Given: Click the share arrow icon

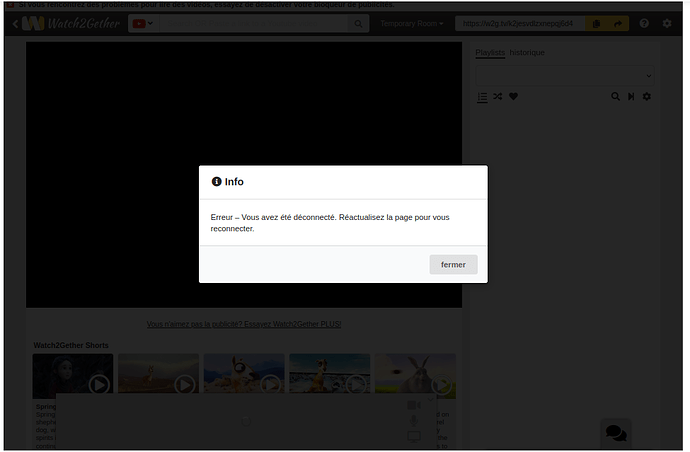Looking at the screenshot, I should pyautogui.click(x=618, y=23).
